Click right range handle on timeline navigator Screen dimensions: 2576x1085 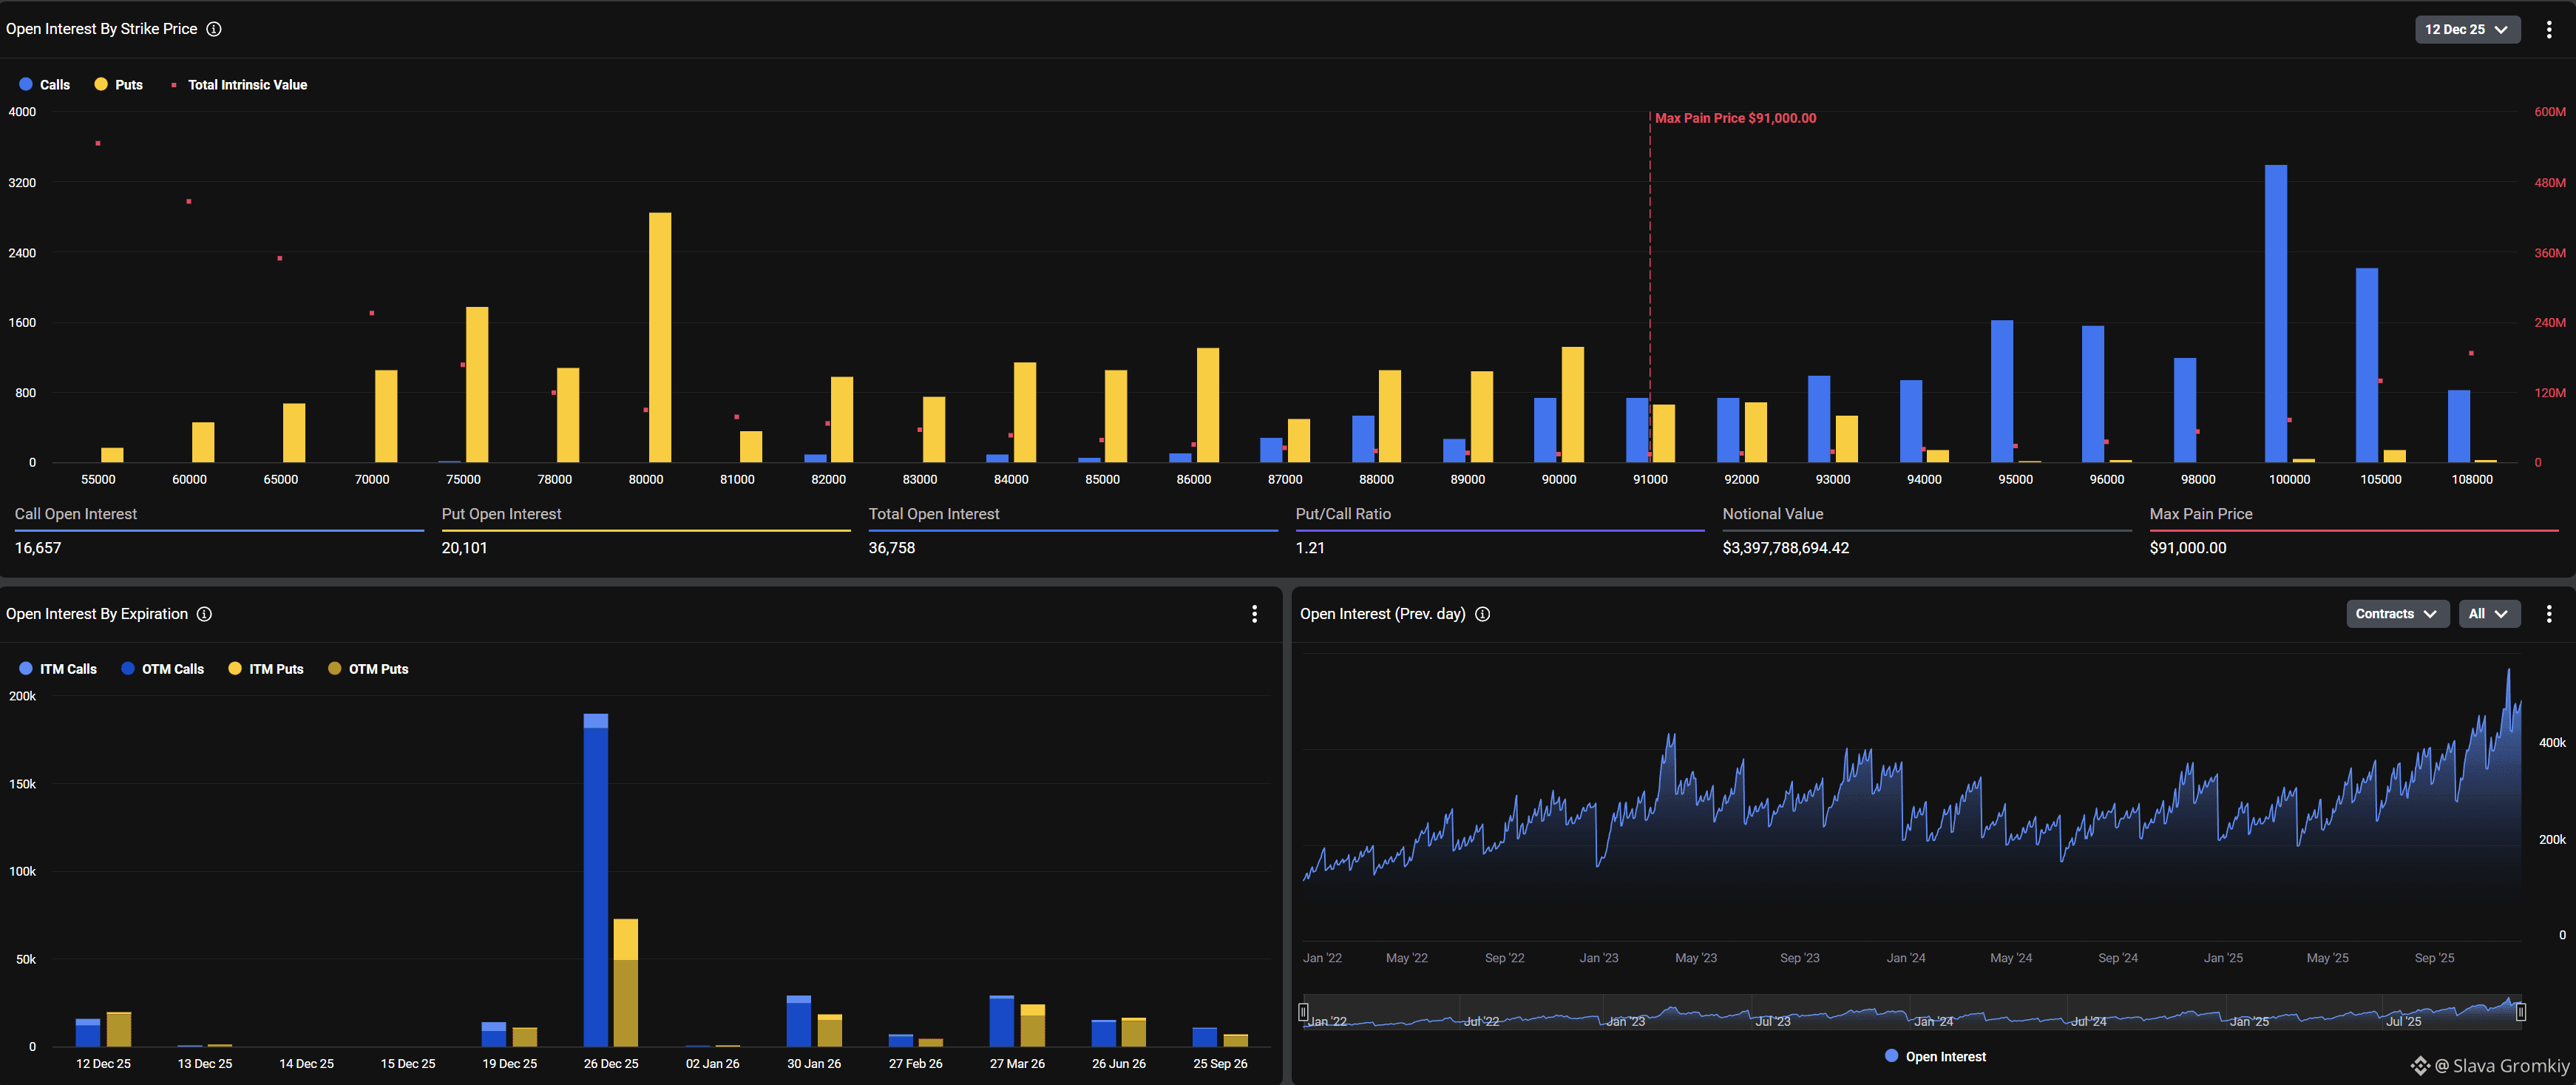2520,1012
